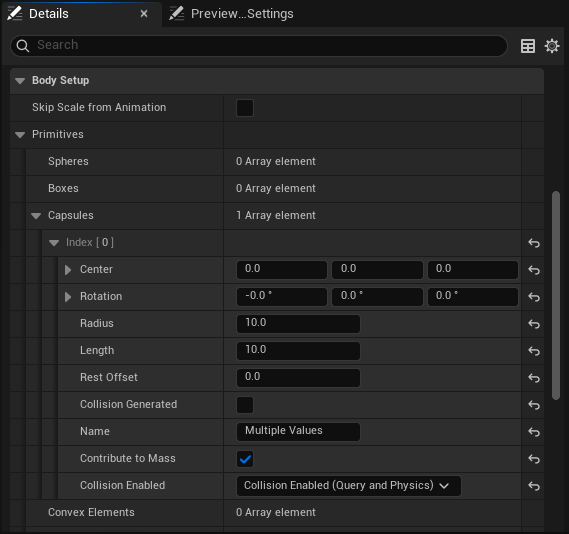Reset Length to default value arrow
This screenshot has height=534, width=569.
coord(534,351)
